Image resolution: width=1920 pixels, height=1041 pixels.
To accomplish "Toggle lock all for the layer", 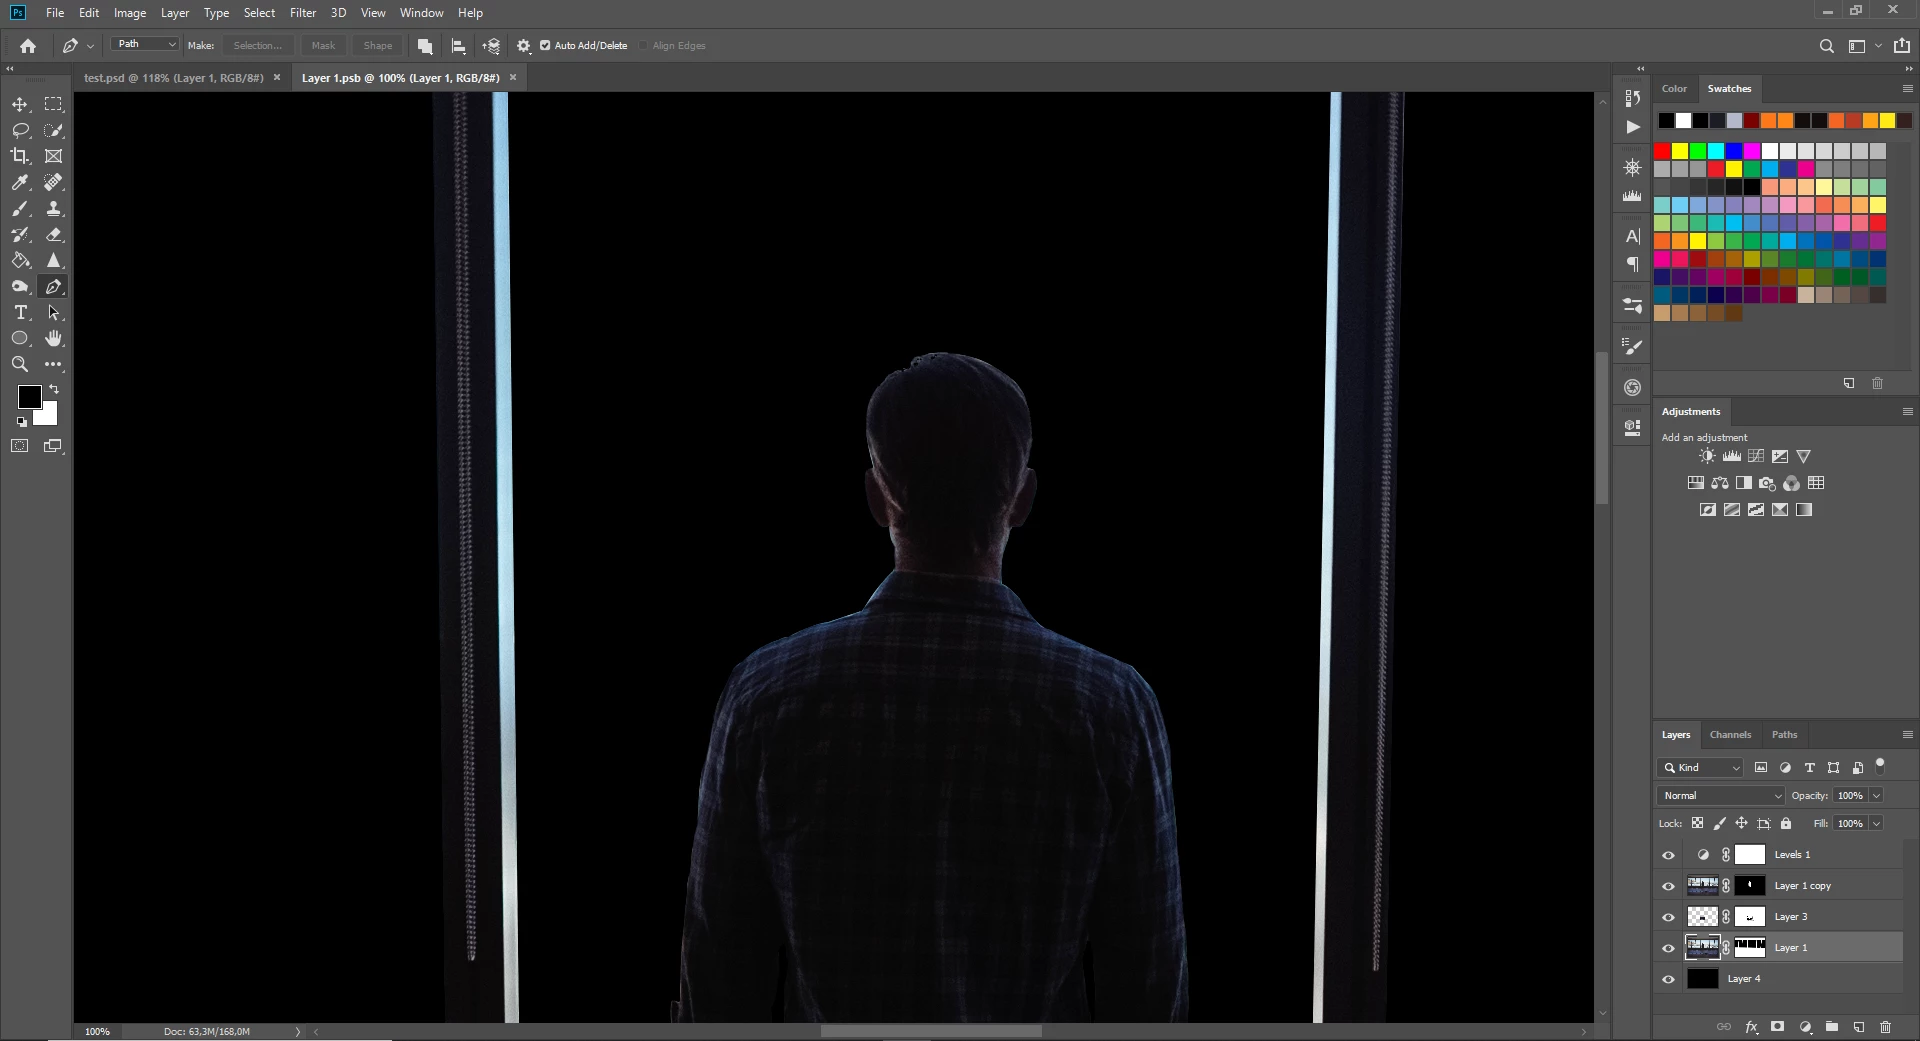I will click(1786, 823).
